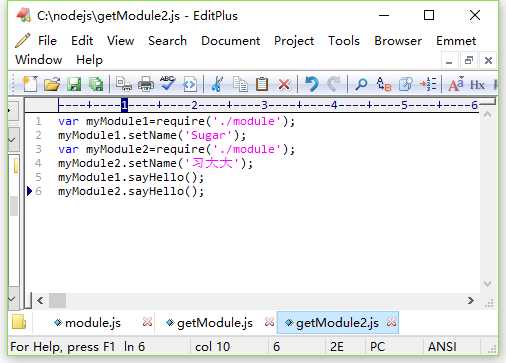Close the inner document window
The height and width of the screenshot is (363, 506).
pyautogui.click(x=488, y=61)
